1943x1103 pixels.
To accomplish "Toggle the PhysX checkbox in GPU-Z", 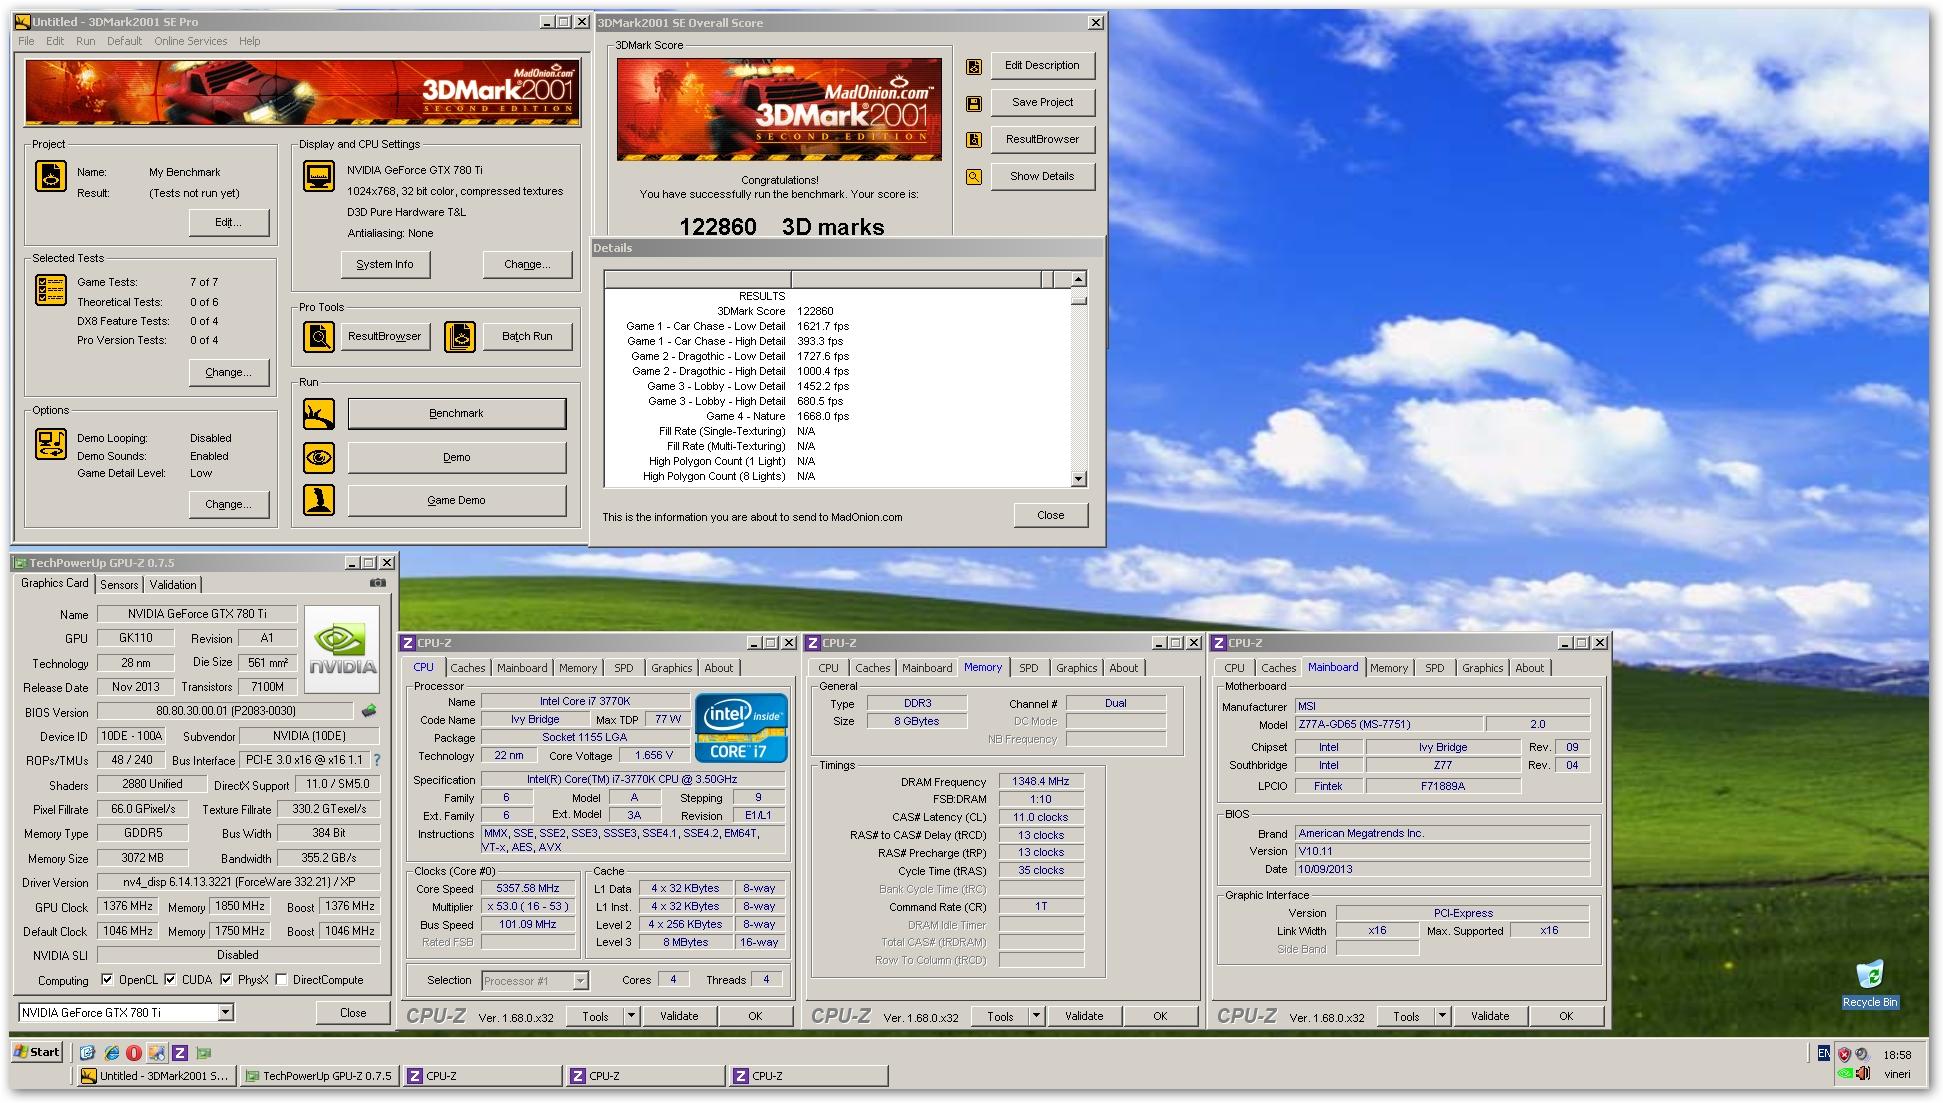I will tap(226, 980).
